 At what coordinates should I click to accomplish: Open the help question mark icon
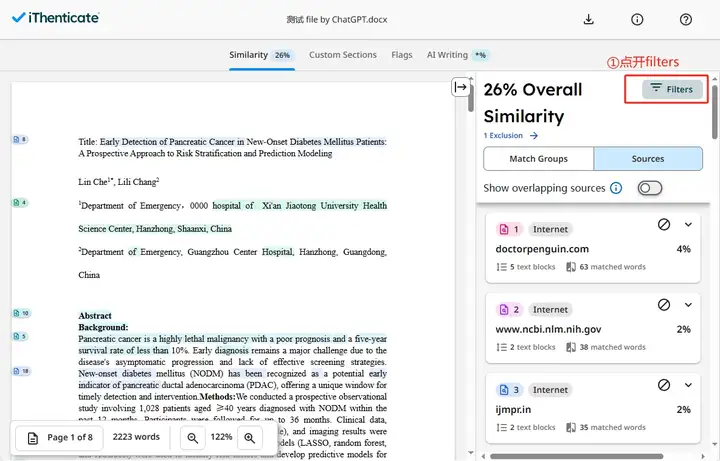pos(686,19)
